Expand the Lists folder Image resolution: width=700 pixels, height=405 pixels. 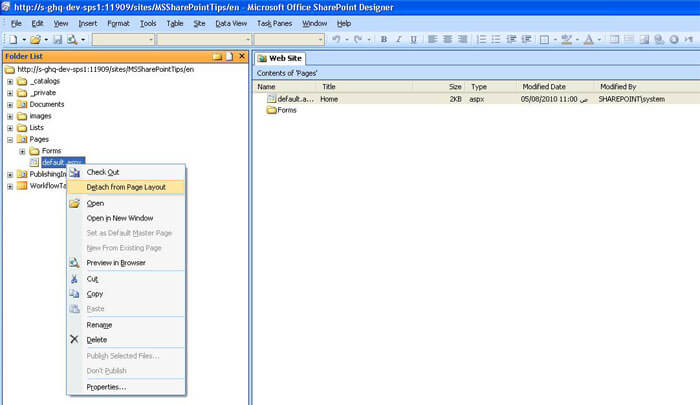(x=10, y=128)
